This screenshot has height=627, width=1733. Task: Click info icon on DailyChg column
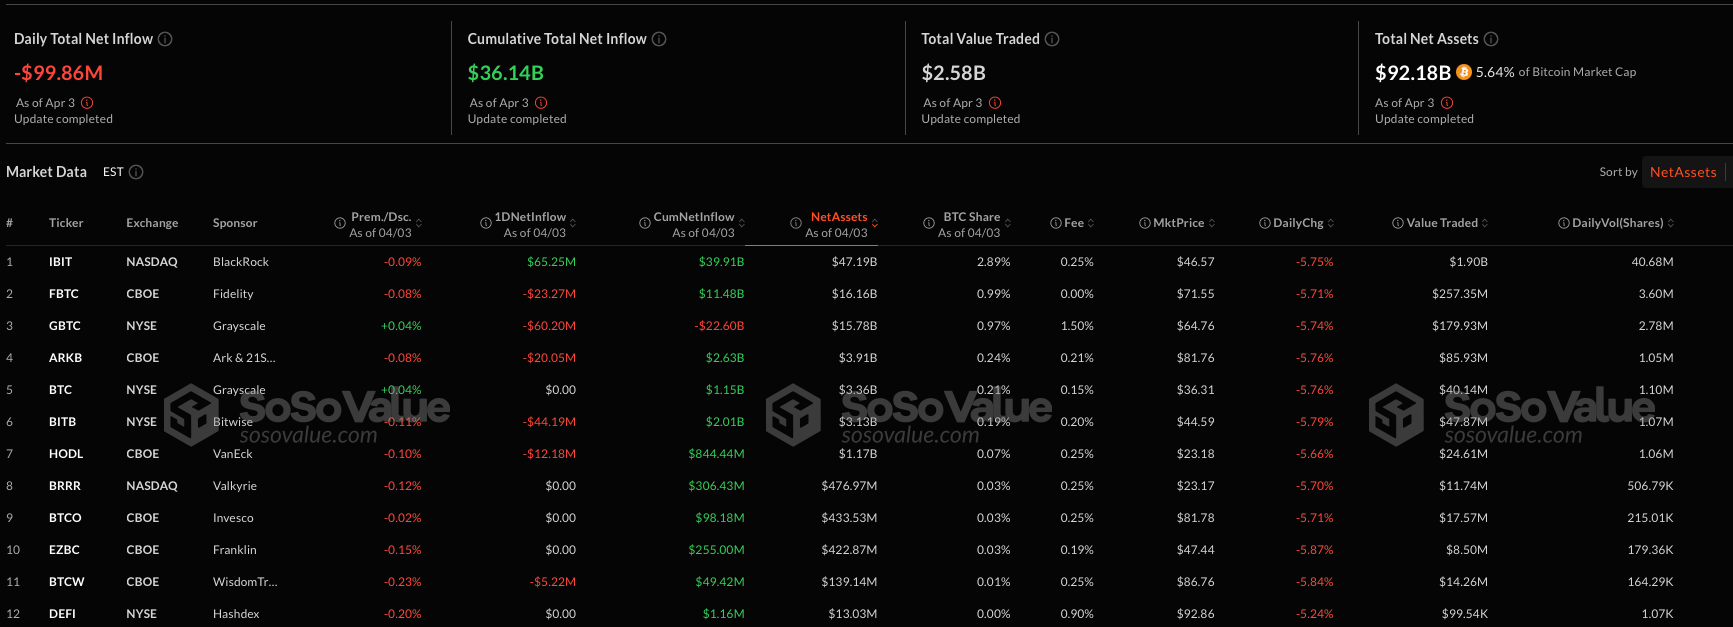click(x=1265, y=223)
